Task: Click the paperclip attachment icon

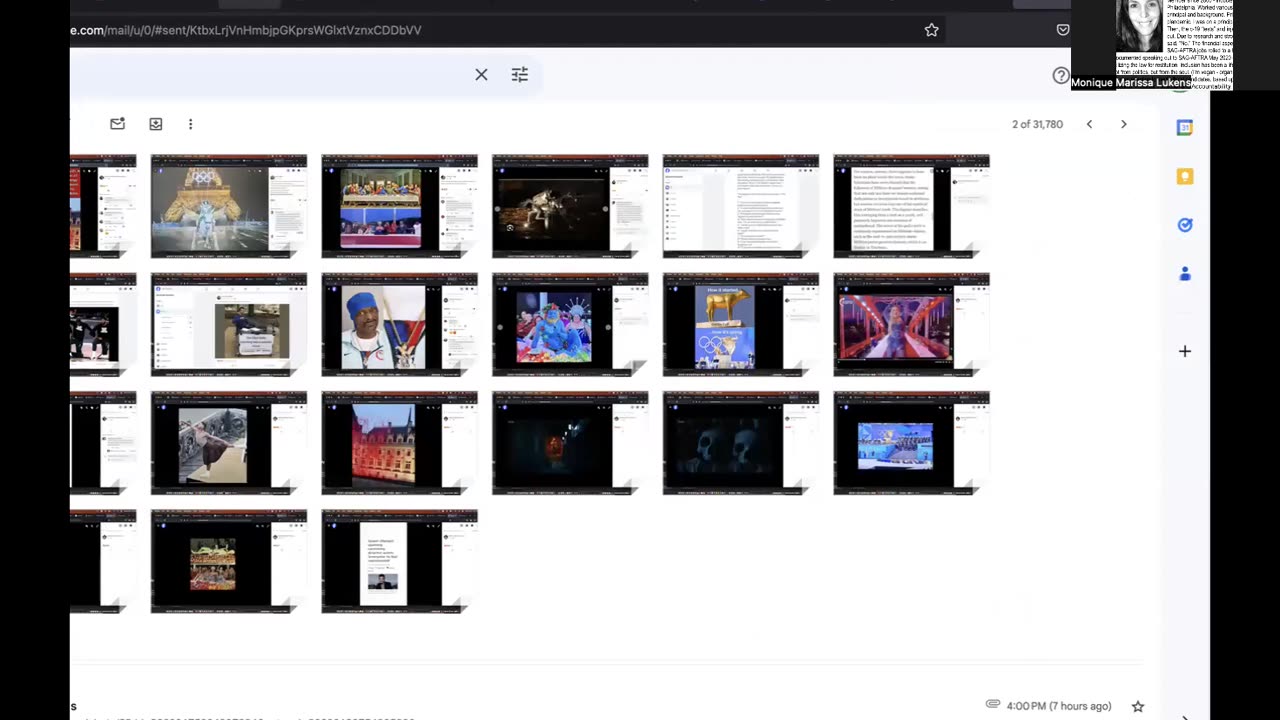Action: point(993,704)
